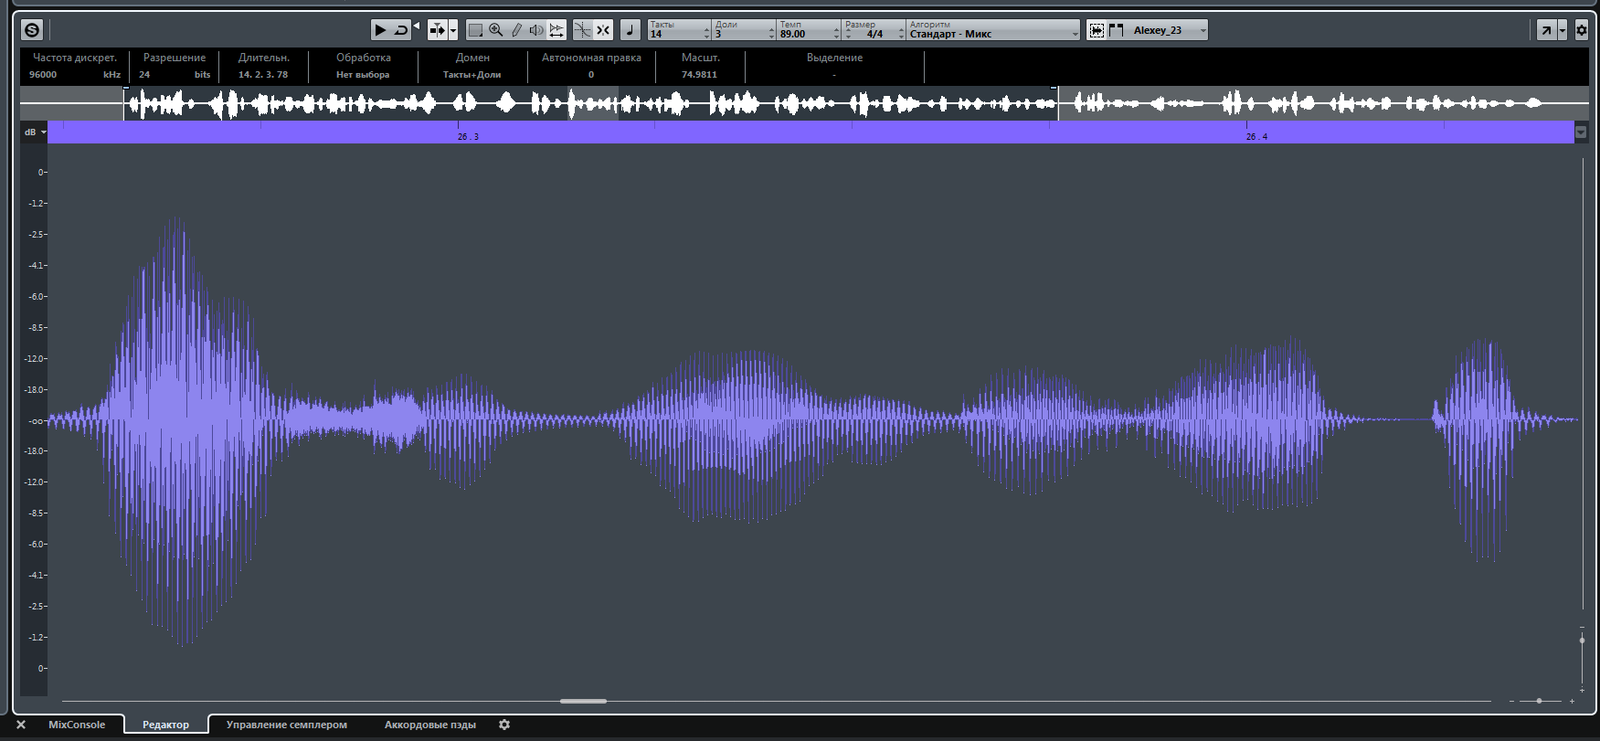Click Нет выбора processing value

[363, 74]
